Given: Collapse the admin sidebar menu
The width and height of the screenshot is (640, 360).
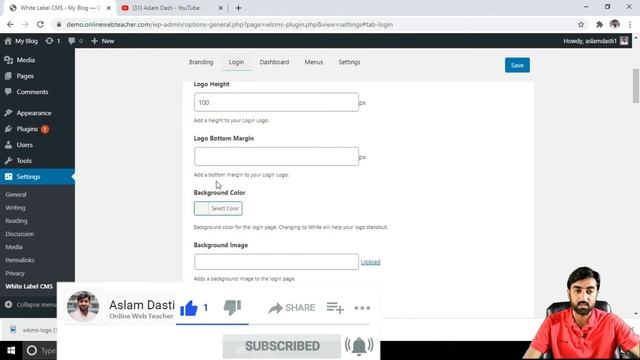Looking at the screenshot, I should 30,304.
